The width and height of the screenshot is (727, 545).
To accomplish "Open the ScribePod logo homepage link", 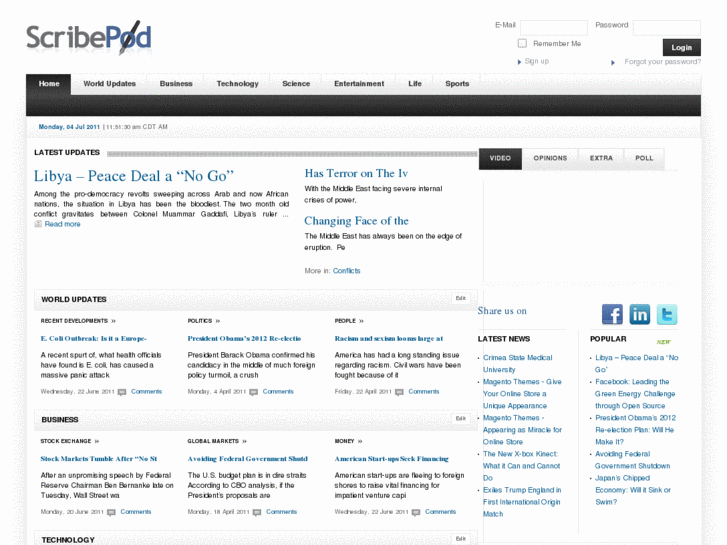I will pos(89,38).
